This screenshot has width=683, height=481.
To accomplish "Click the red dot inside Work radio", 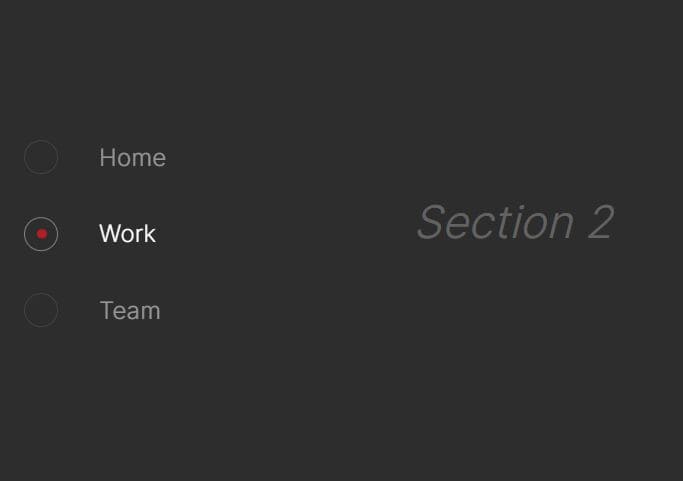I will point(42,234).
